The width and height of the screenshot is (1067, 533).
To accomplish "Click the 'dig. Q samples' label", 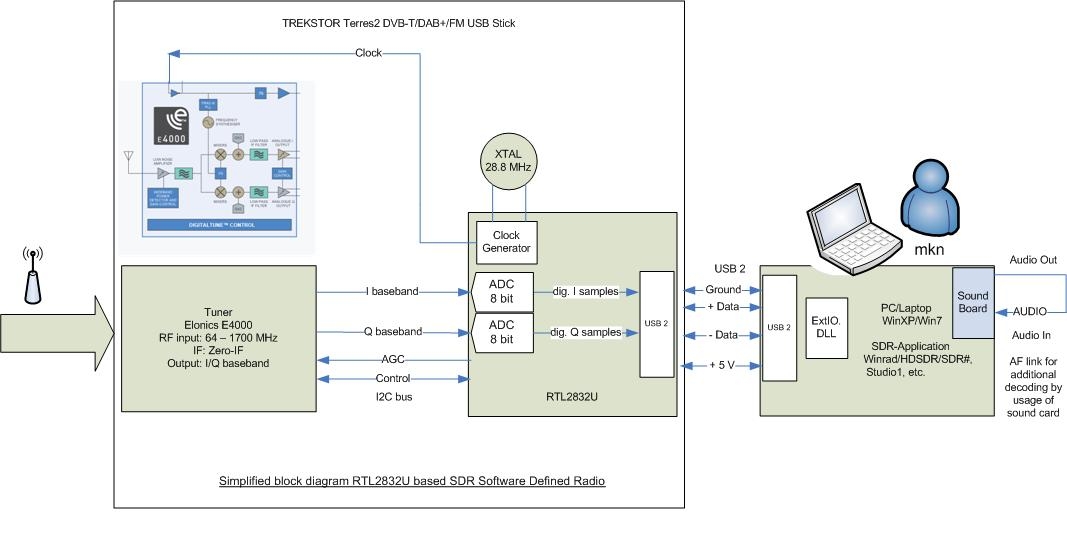I will click(x=585, y=332).
